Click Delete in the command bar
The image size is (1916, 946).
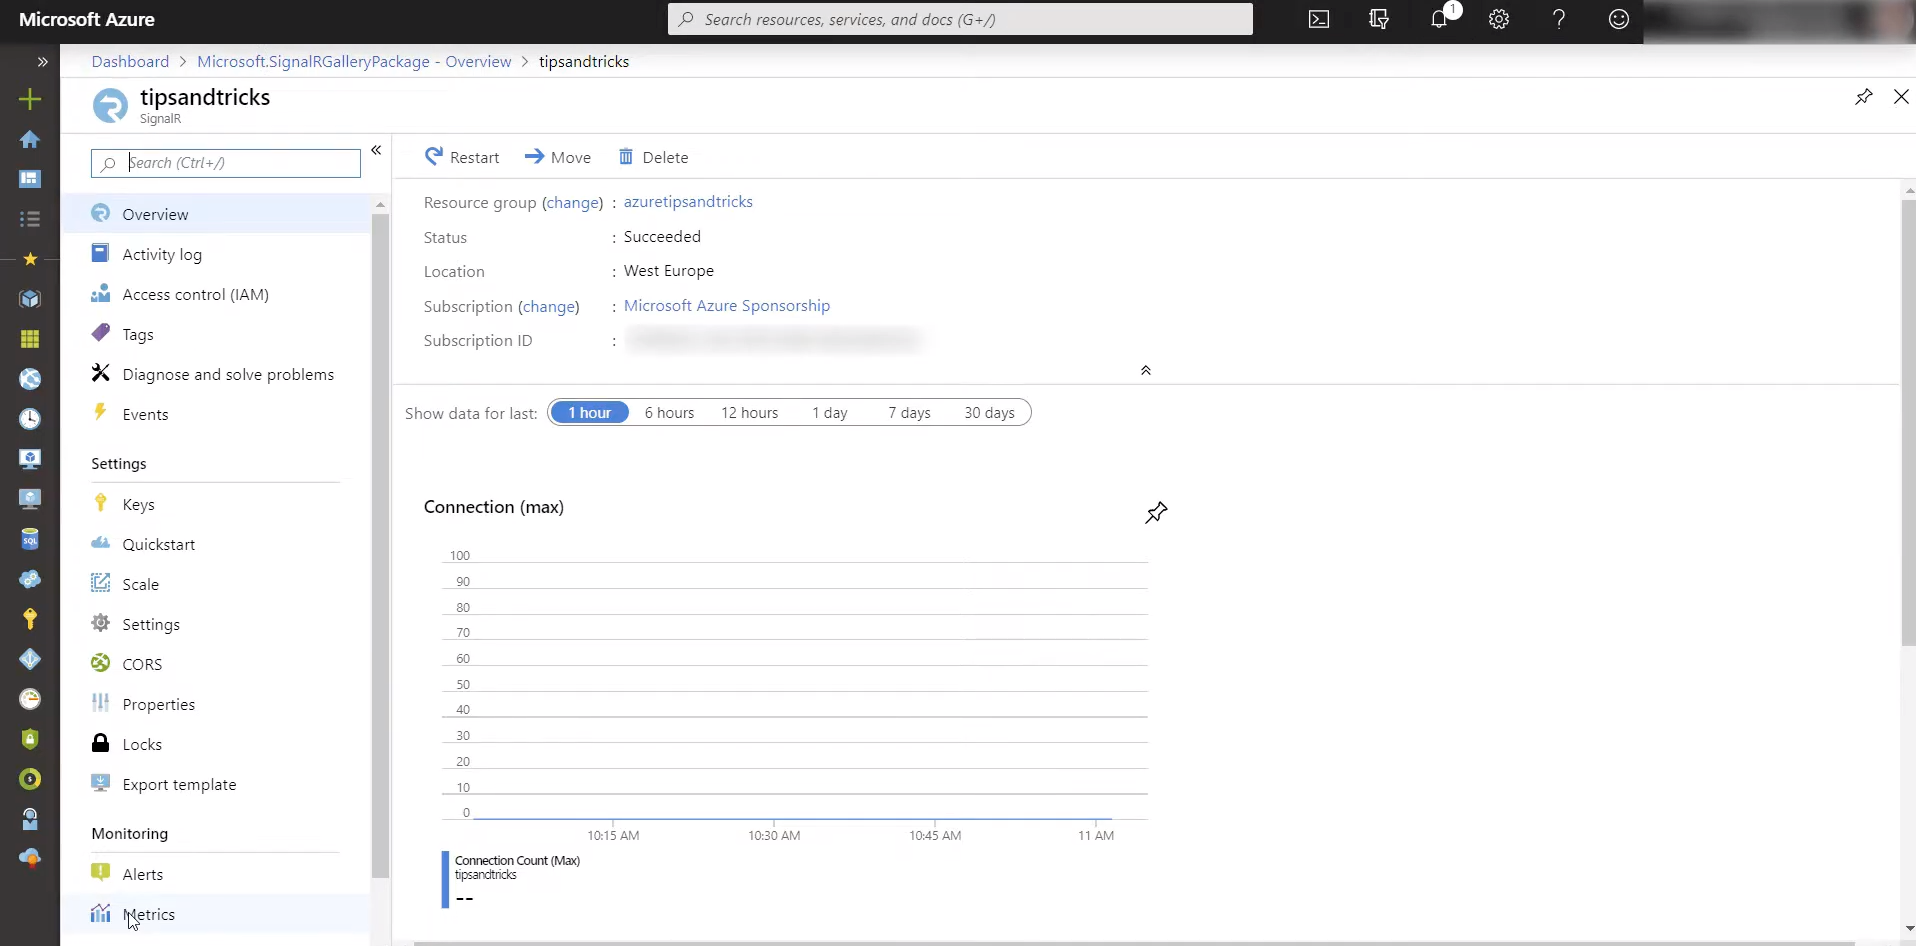coord(653,157)
